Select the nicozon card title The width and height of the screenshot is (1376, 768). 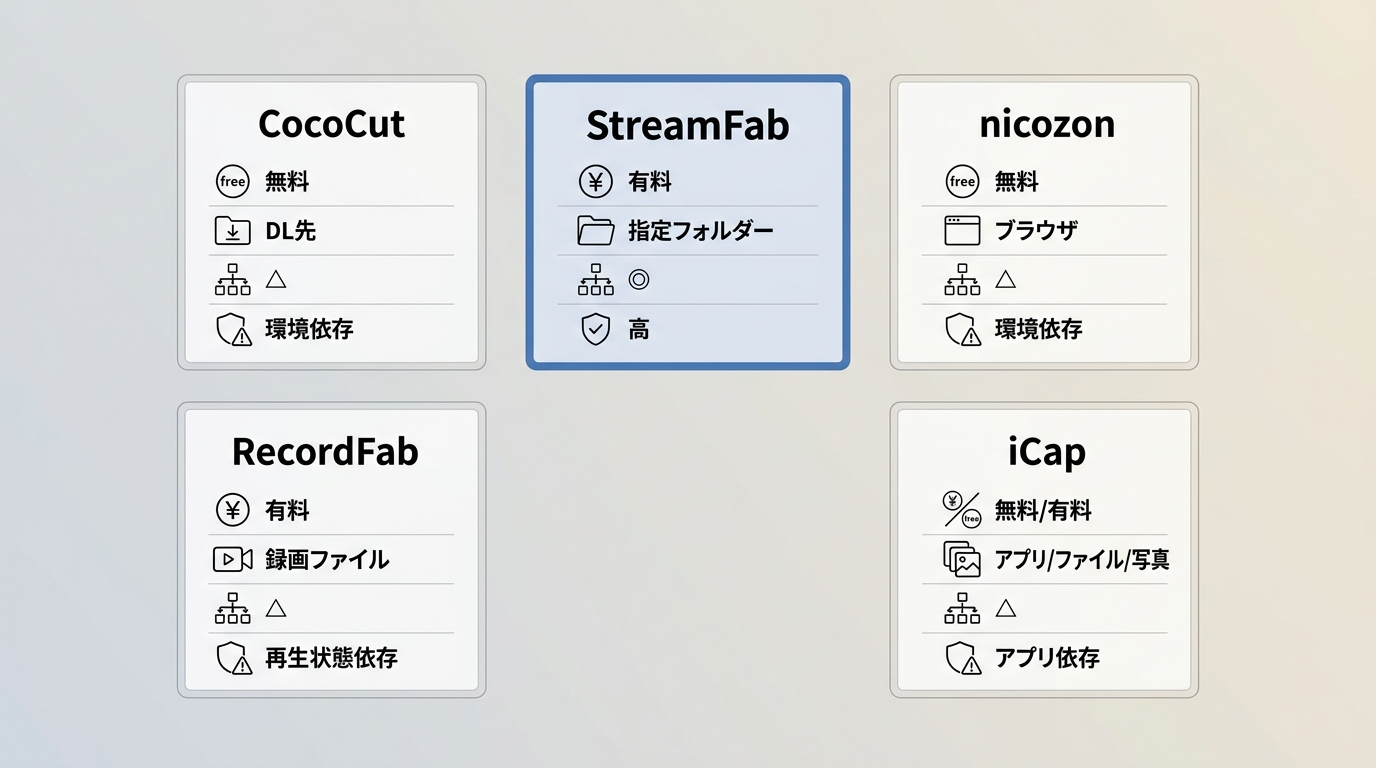point(1047,124)
